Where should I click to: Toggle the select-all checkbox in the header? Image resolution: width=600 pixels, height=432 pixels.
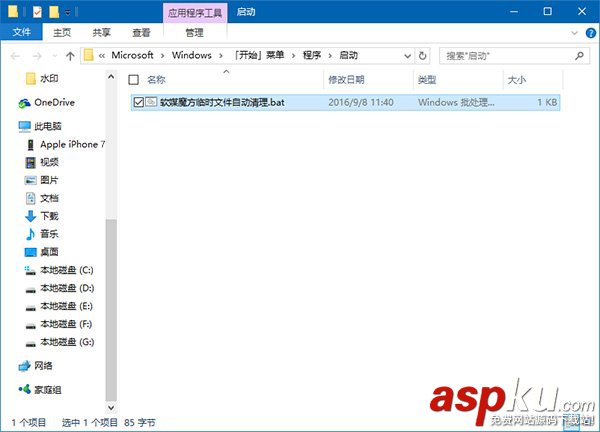tap(134, 80)
